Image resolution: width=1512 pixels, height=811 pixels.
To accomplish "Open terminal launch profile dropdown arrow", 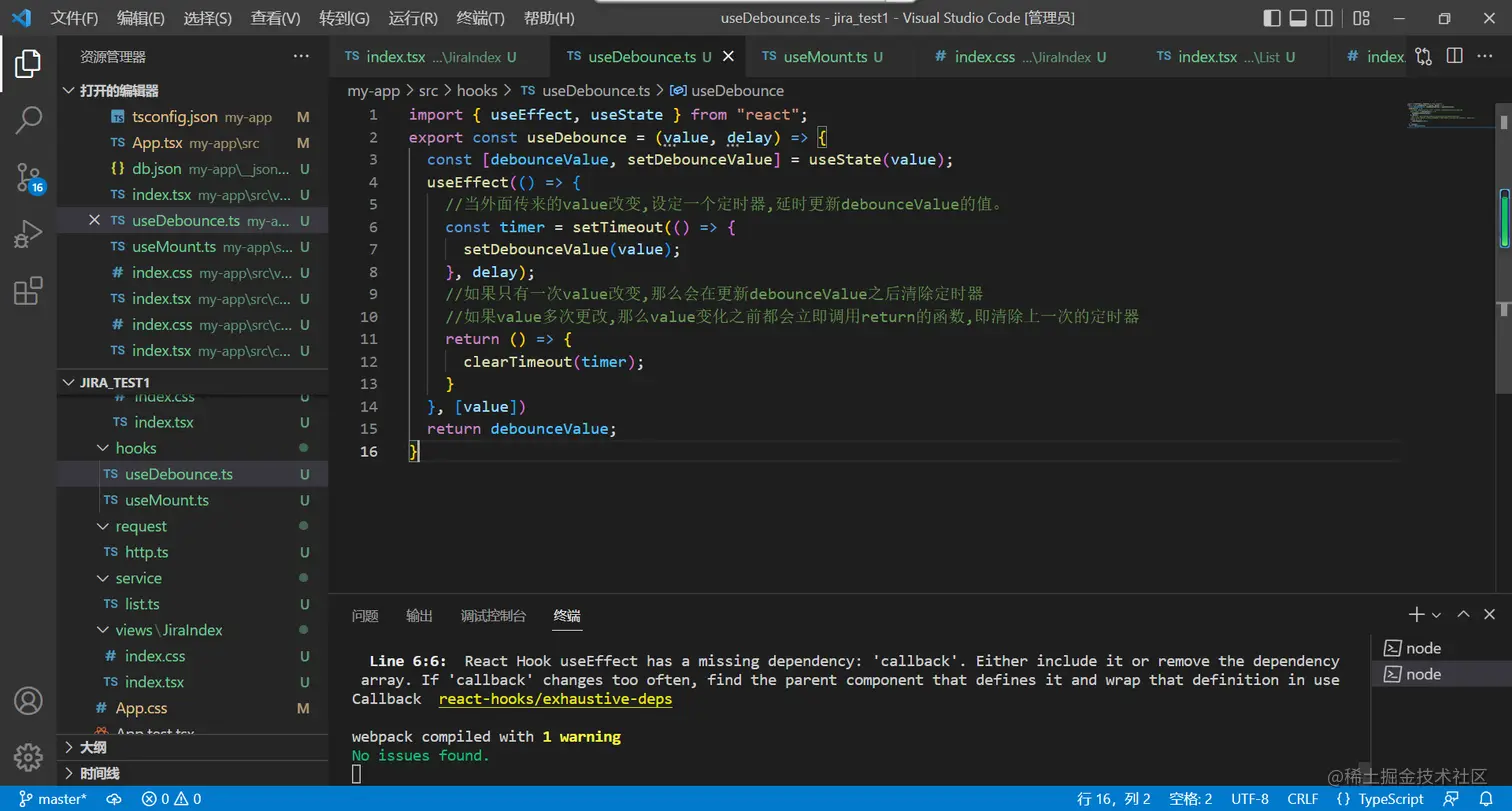I will (x=1437, y=615).
